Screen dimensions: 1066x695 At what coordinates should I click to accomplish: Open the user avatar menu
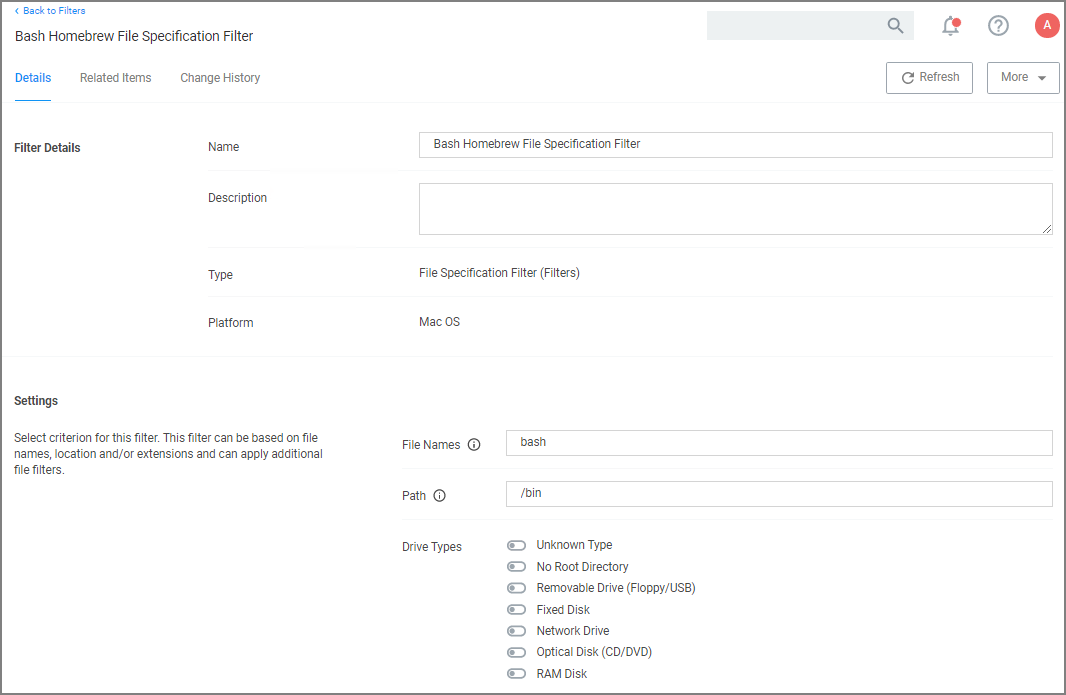[x=1046, y=26]
